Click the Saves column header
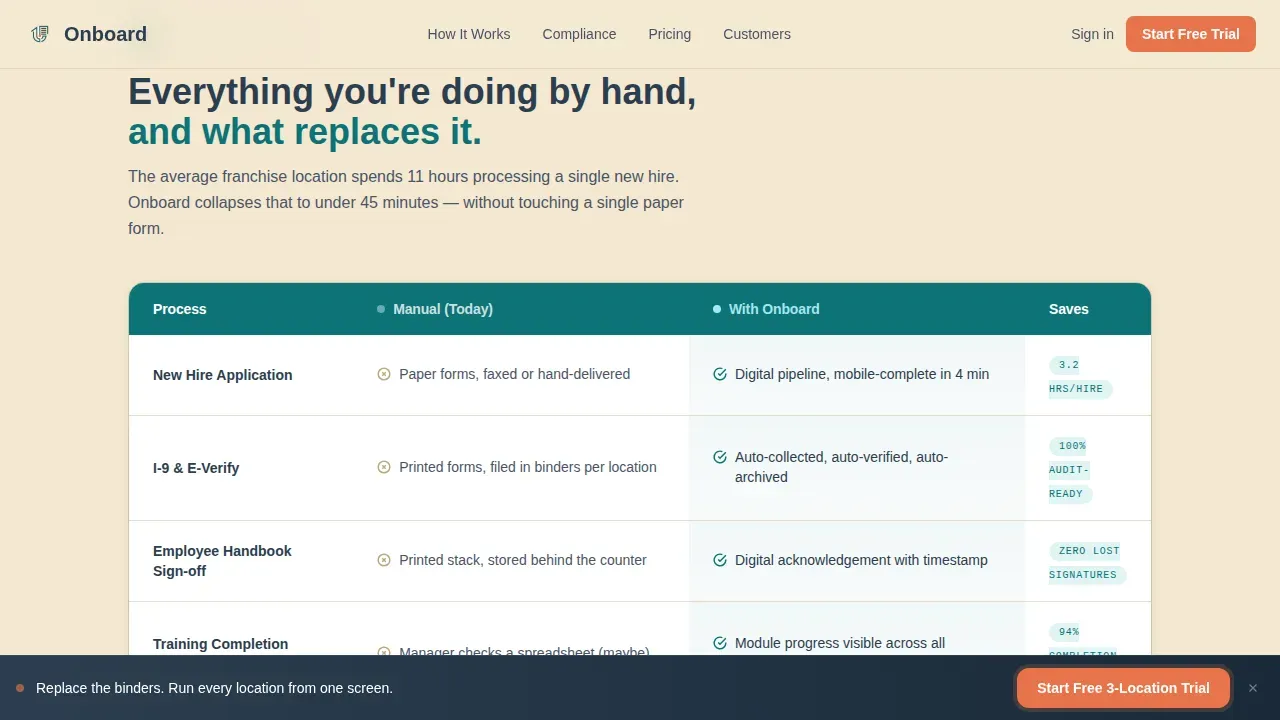Image resolution: width=1280 pixels, height=720 pixels. point(1069,309)
